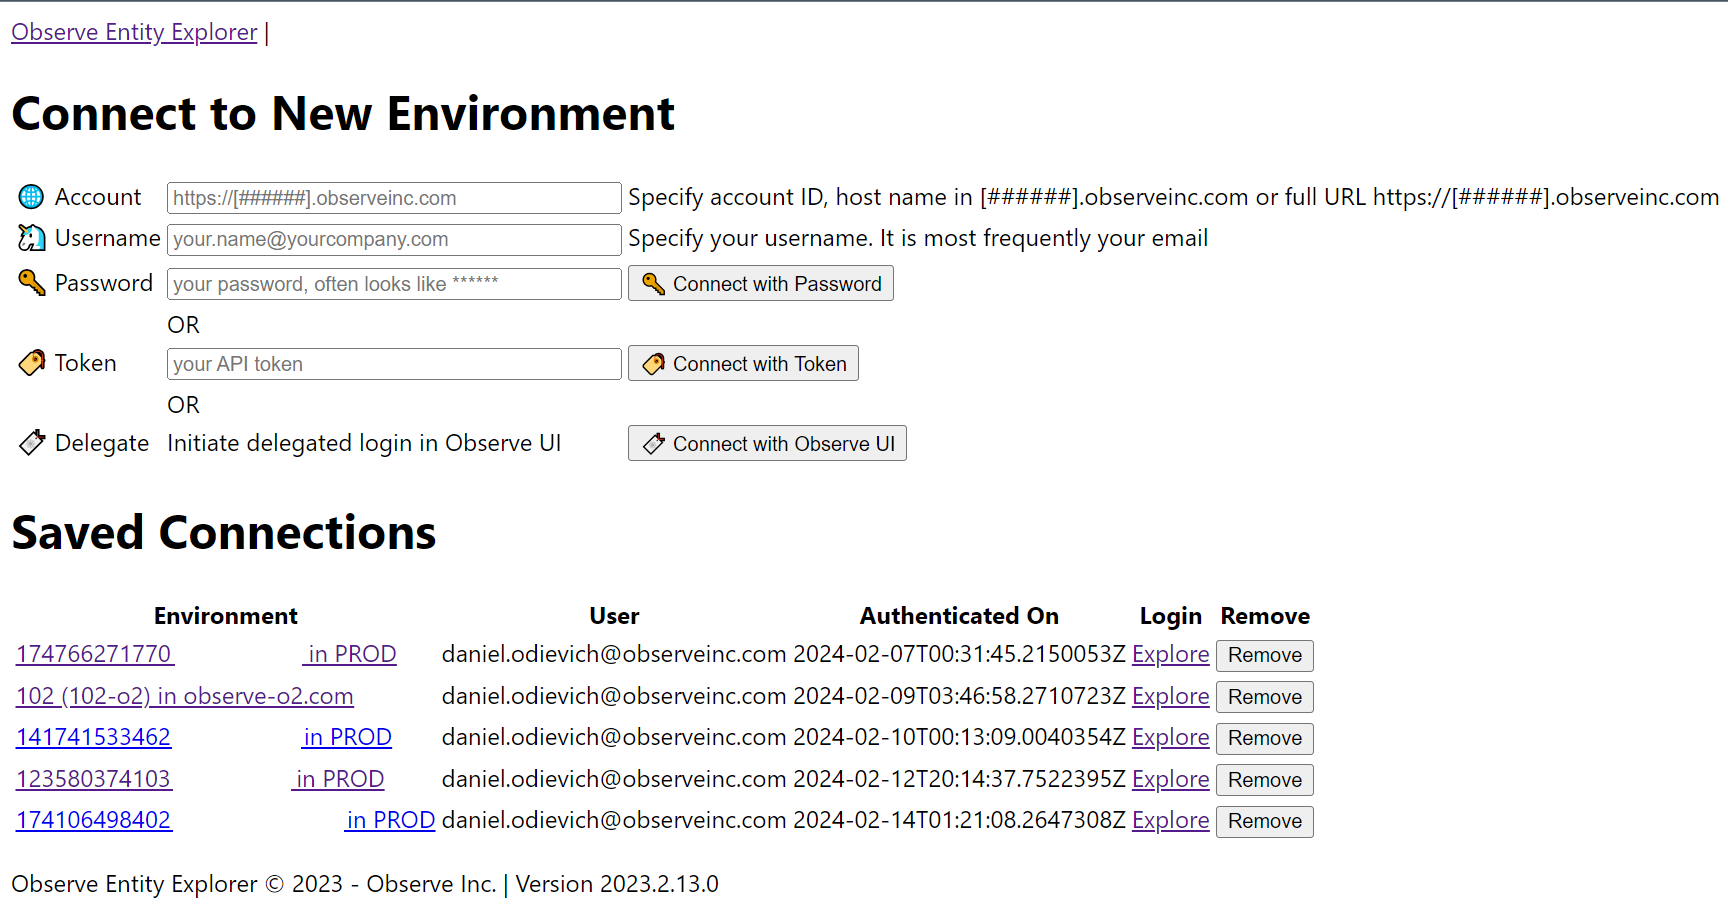Remove the 141741533462 saved connection
The height and width of the screenshot is (914, 1728).
(x=1265, y=738)
